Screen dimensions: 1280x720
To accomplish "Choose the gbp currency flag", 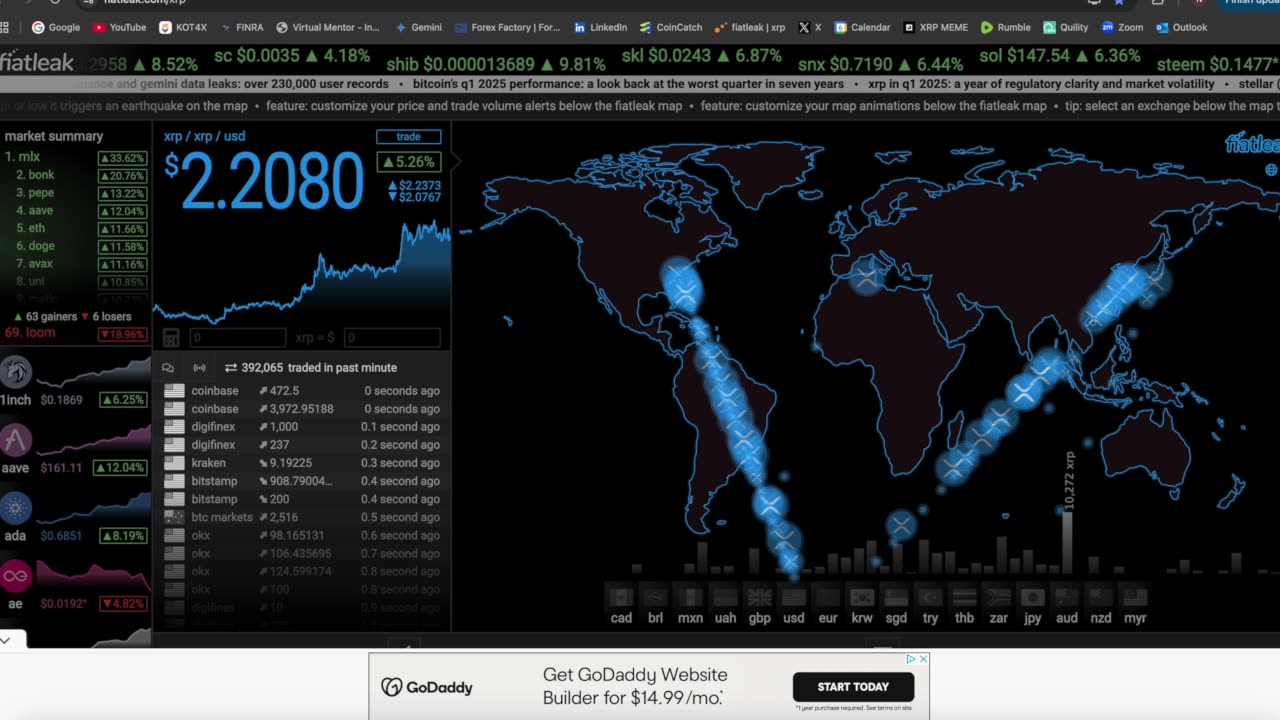I will click(x=760, y=597).
